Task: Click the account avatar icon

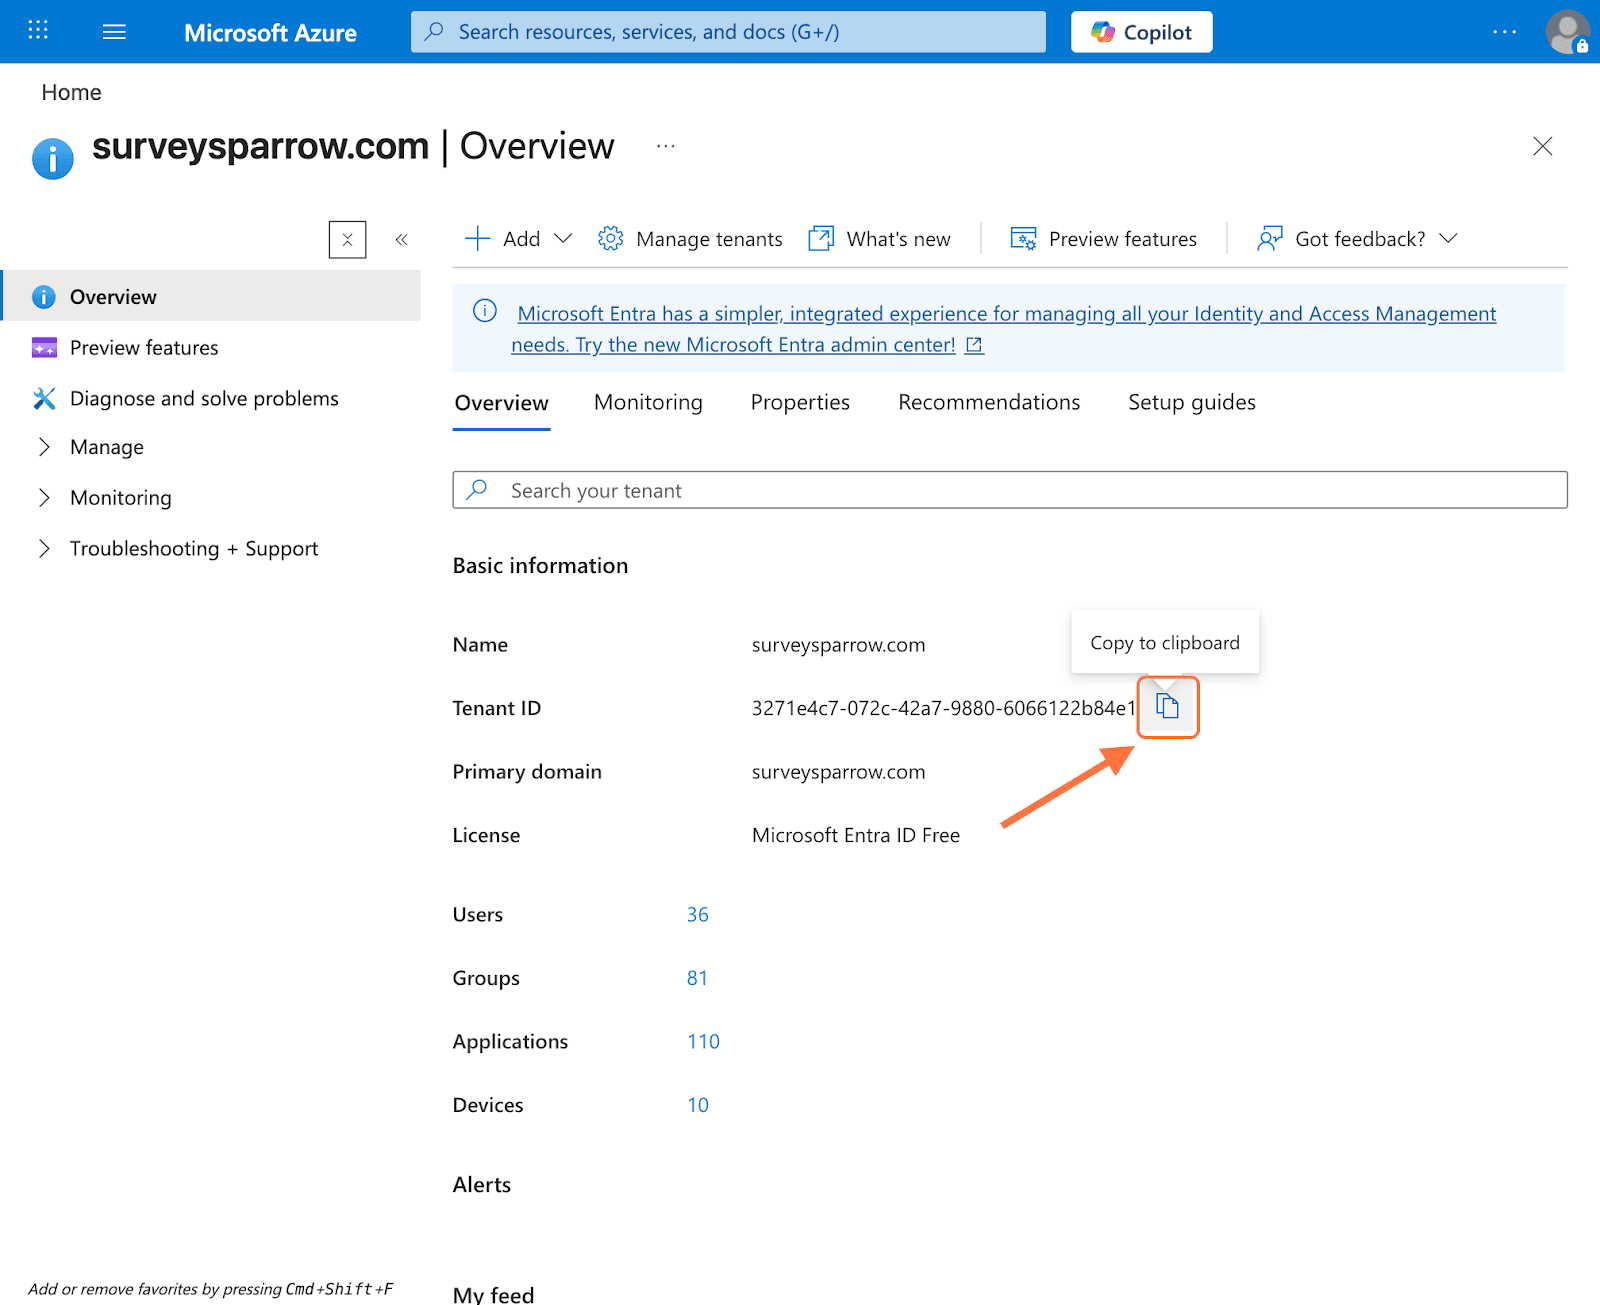Action: 1566,32
